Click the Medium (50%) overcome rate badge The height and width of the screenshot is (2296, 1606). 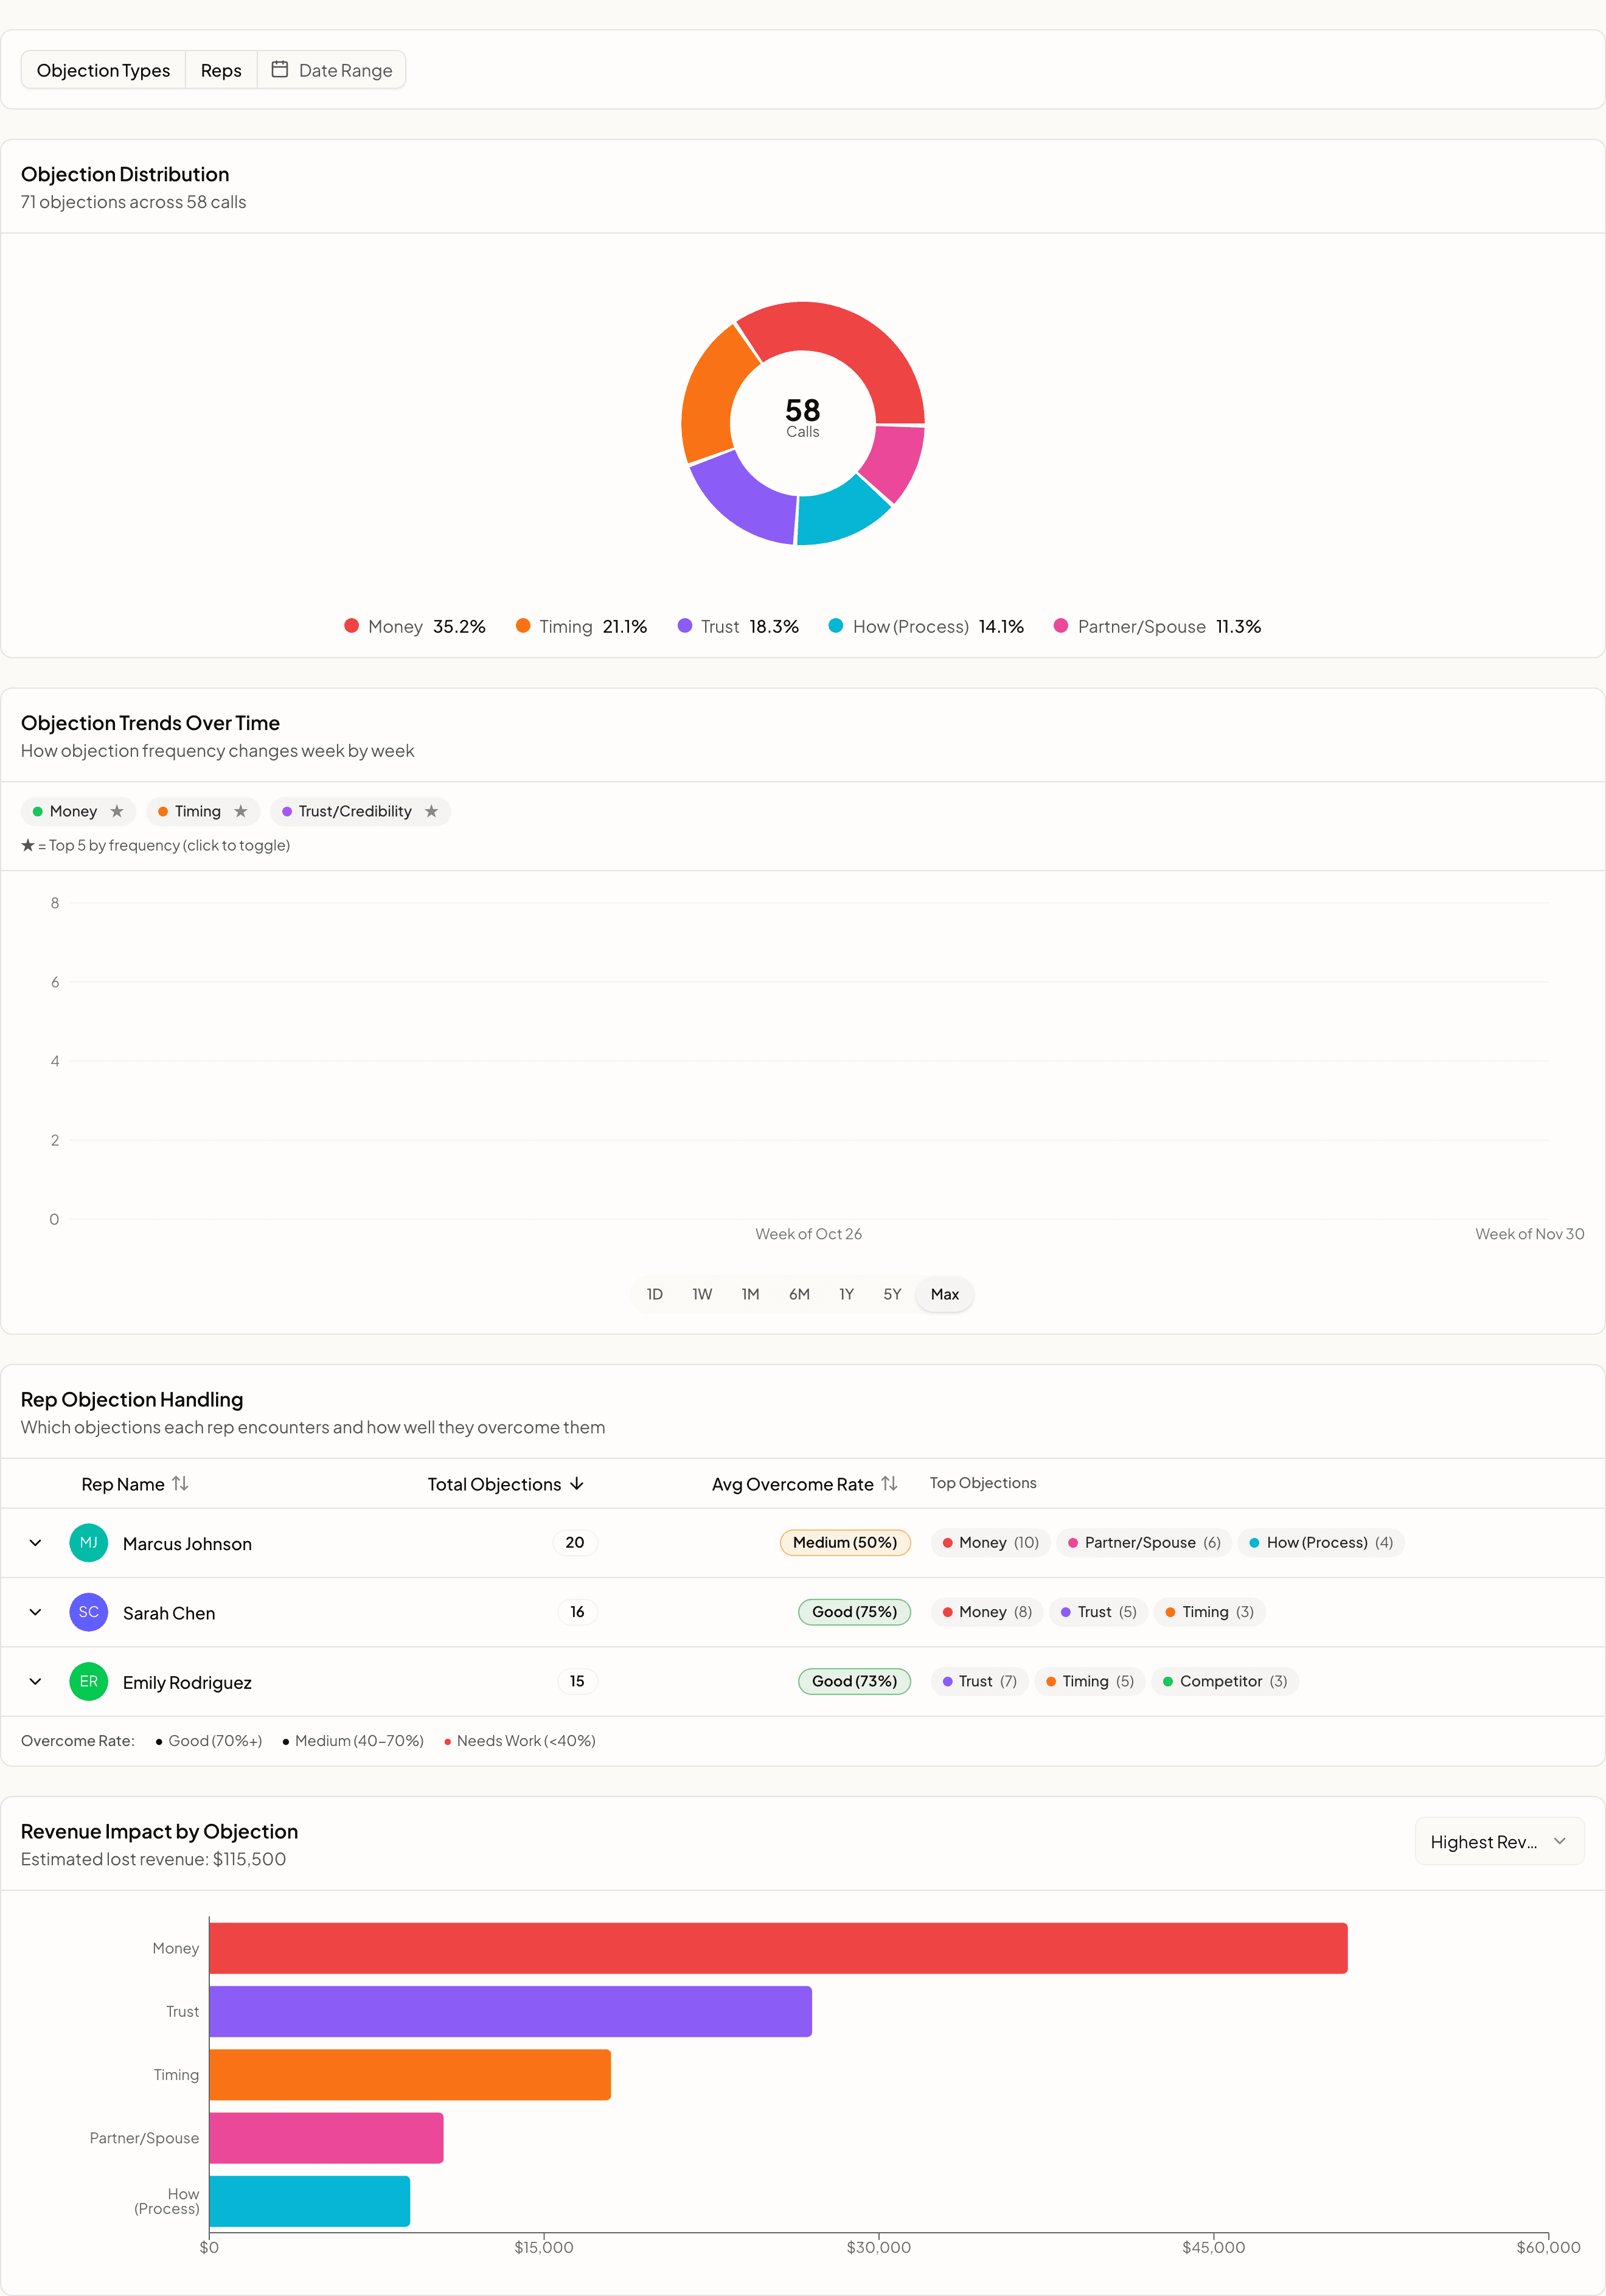click(x=845, y=1542)
